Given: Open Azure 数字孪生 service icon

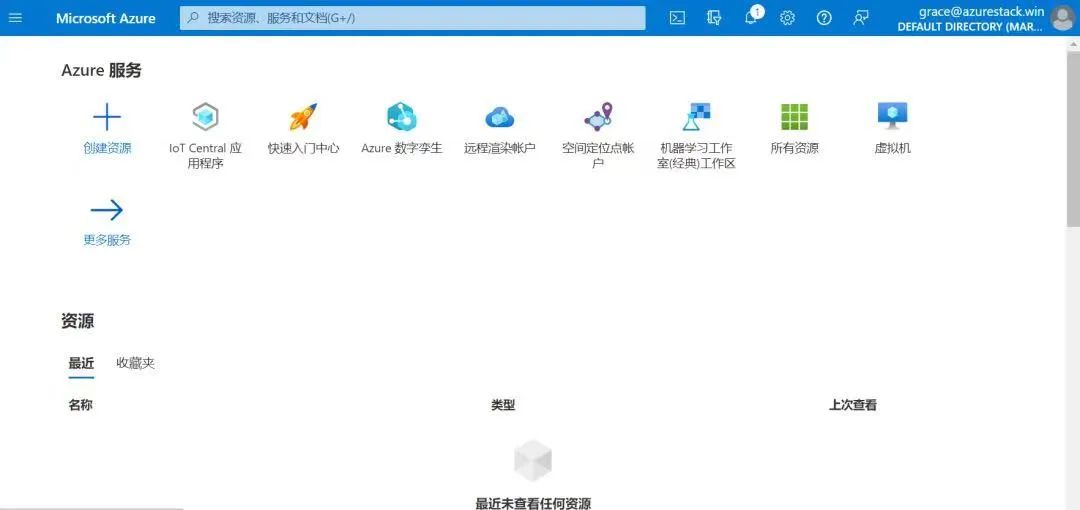Looking at the screenshot, I should (402, 116).
